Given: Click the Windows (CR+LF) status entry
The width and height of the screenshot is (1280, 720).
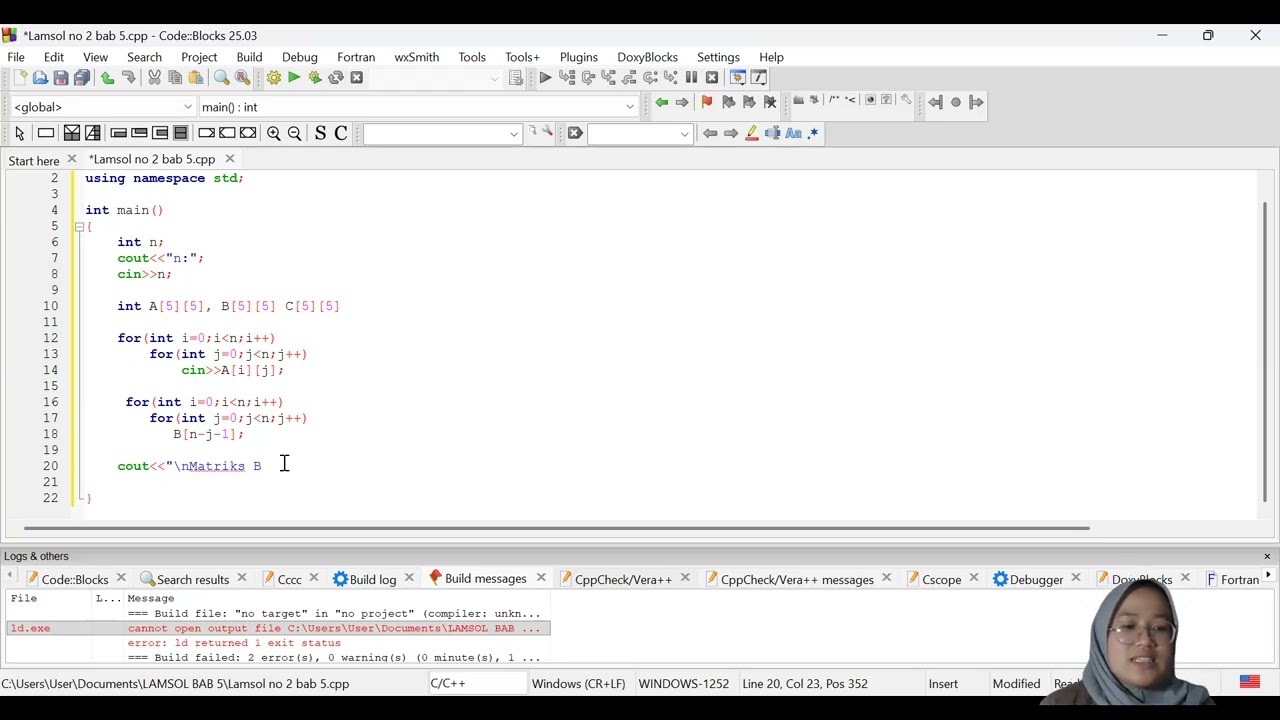Looking at the screenshot, I should [x=578, y=684].
